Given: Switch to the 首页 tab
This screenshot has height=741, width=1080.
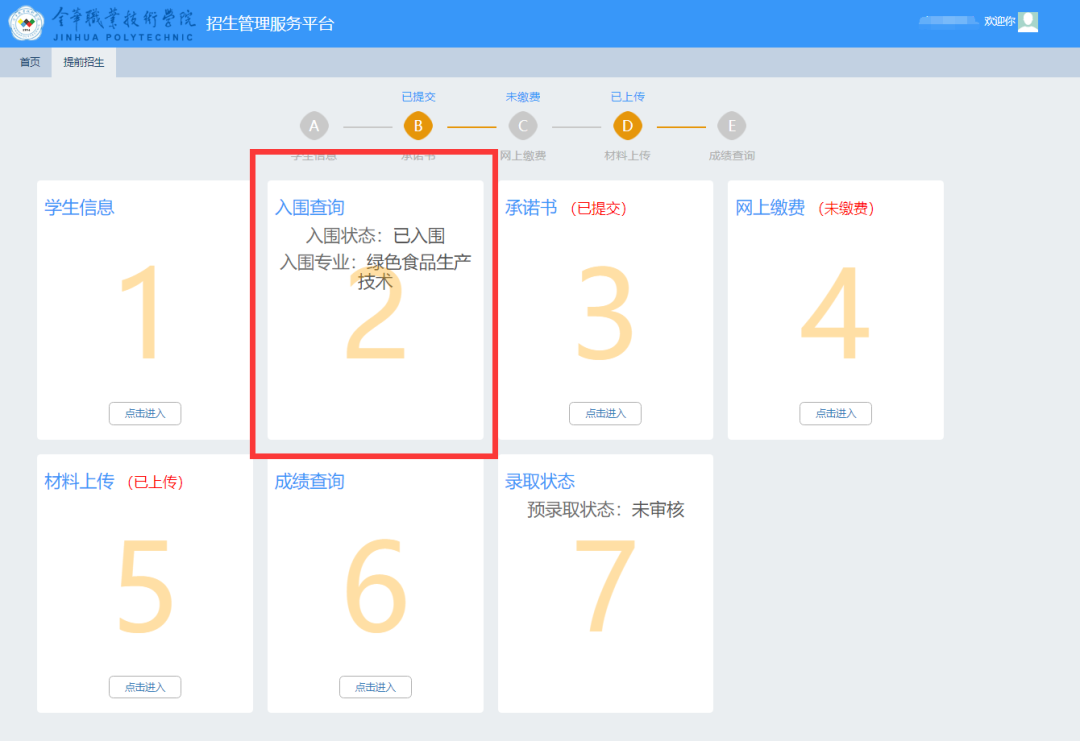Looking at the screenshot, I should coord(30,62).
